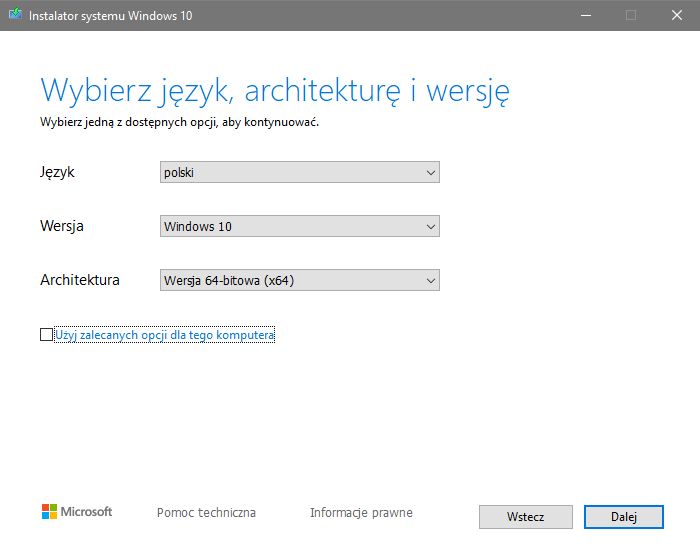Image resolution: width=700 pixels, height=554 pixels.
Task: Close the Windows 10 installer window
Action: pos(676,15)
